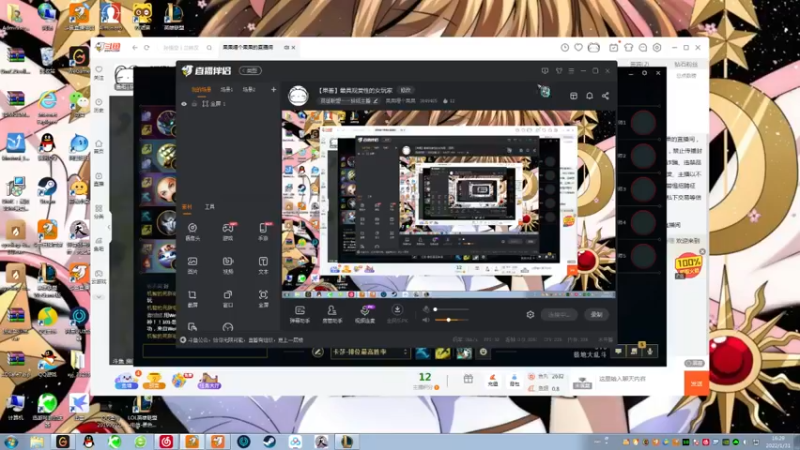Image resolution: width=800 pixels, height=450 pixels.
Task: Open the Tools tab in companion
Action: 210,207
